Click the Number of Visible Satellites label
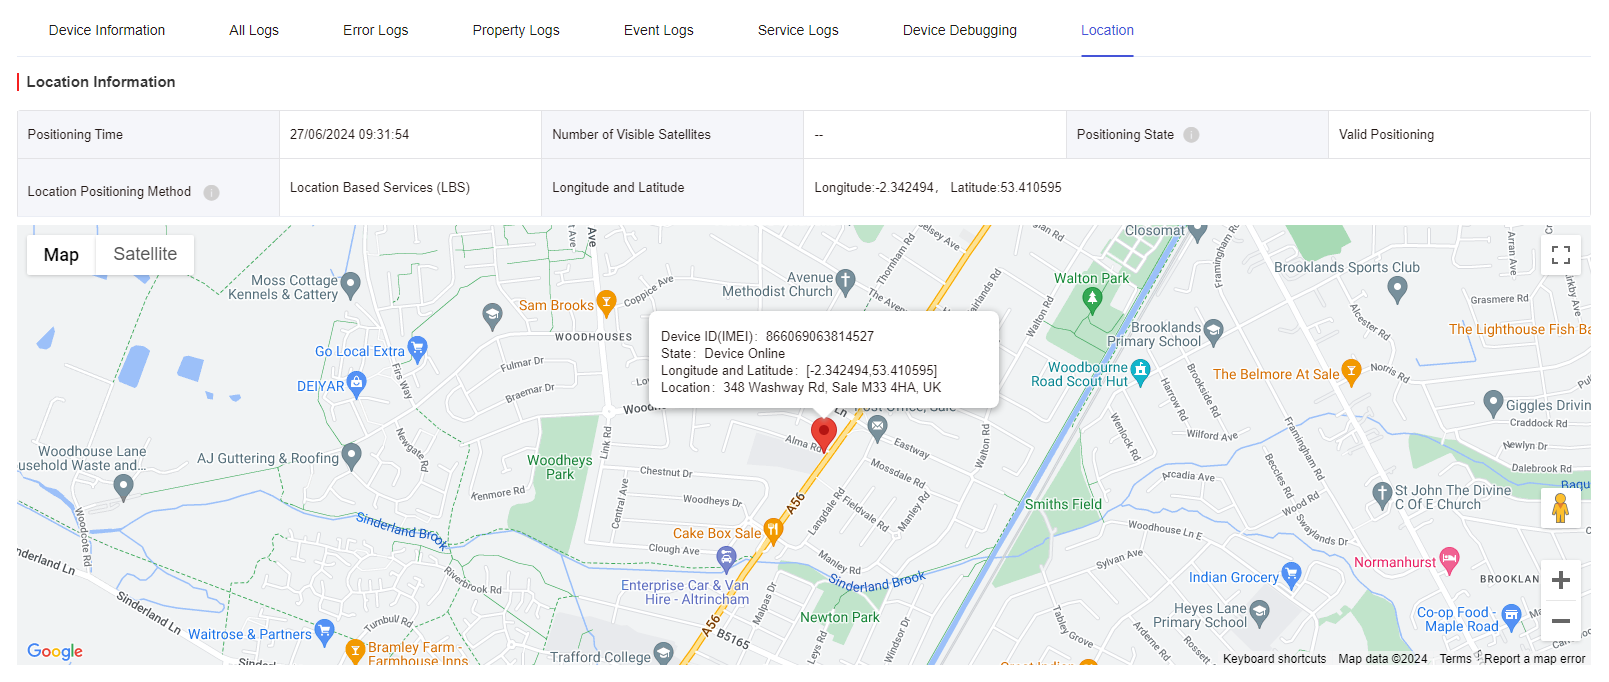Viewport: 1609px width, 682px height. point(631,135)
